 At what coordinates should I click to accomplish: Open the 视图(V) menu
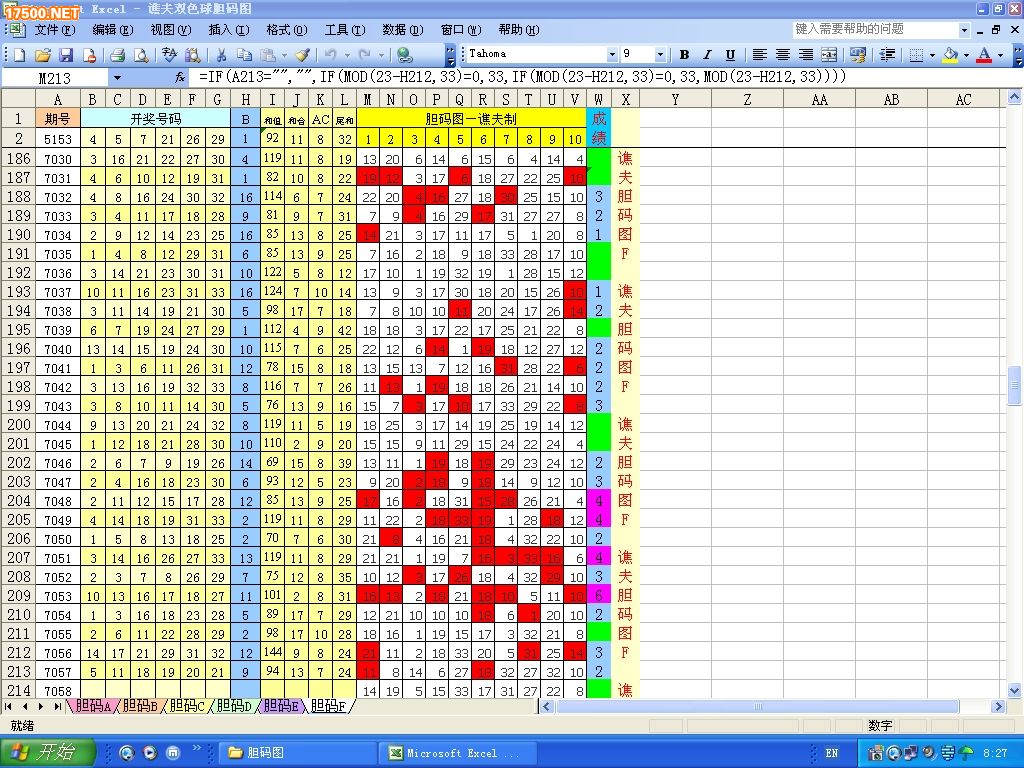[x=170, y=30]
